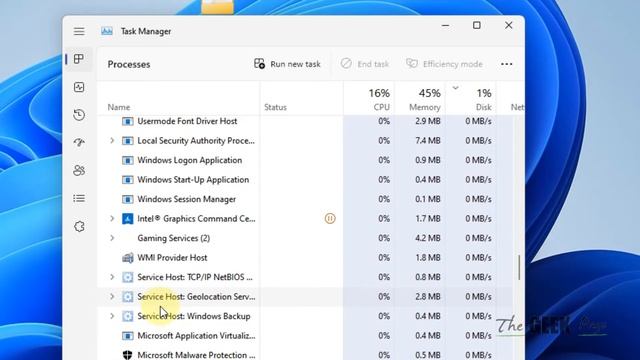Click the Run new task button
Image resolution: width=640 pixels, height=360 pixels.
click(287, 64)
